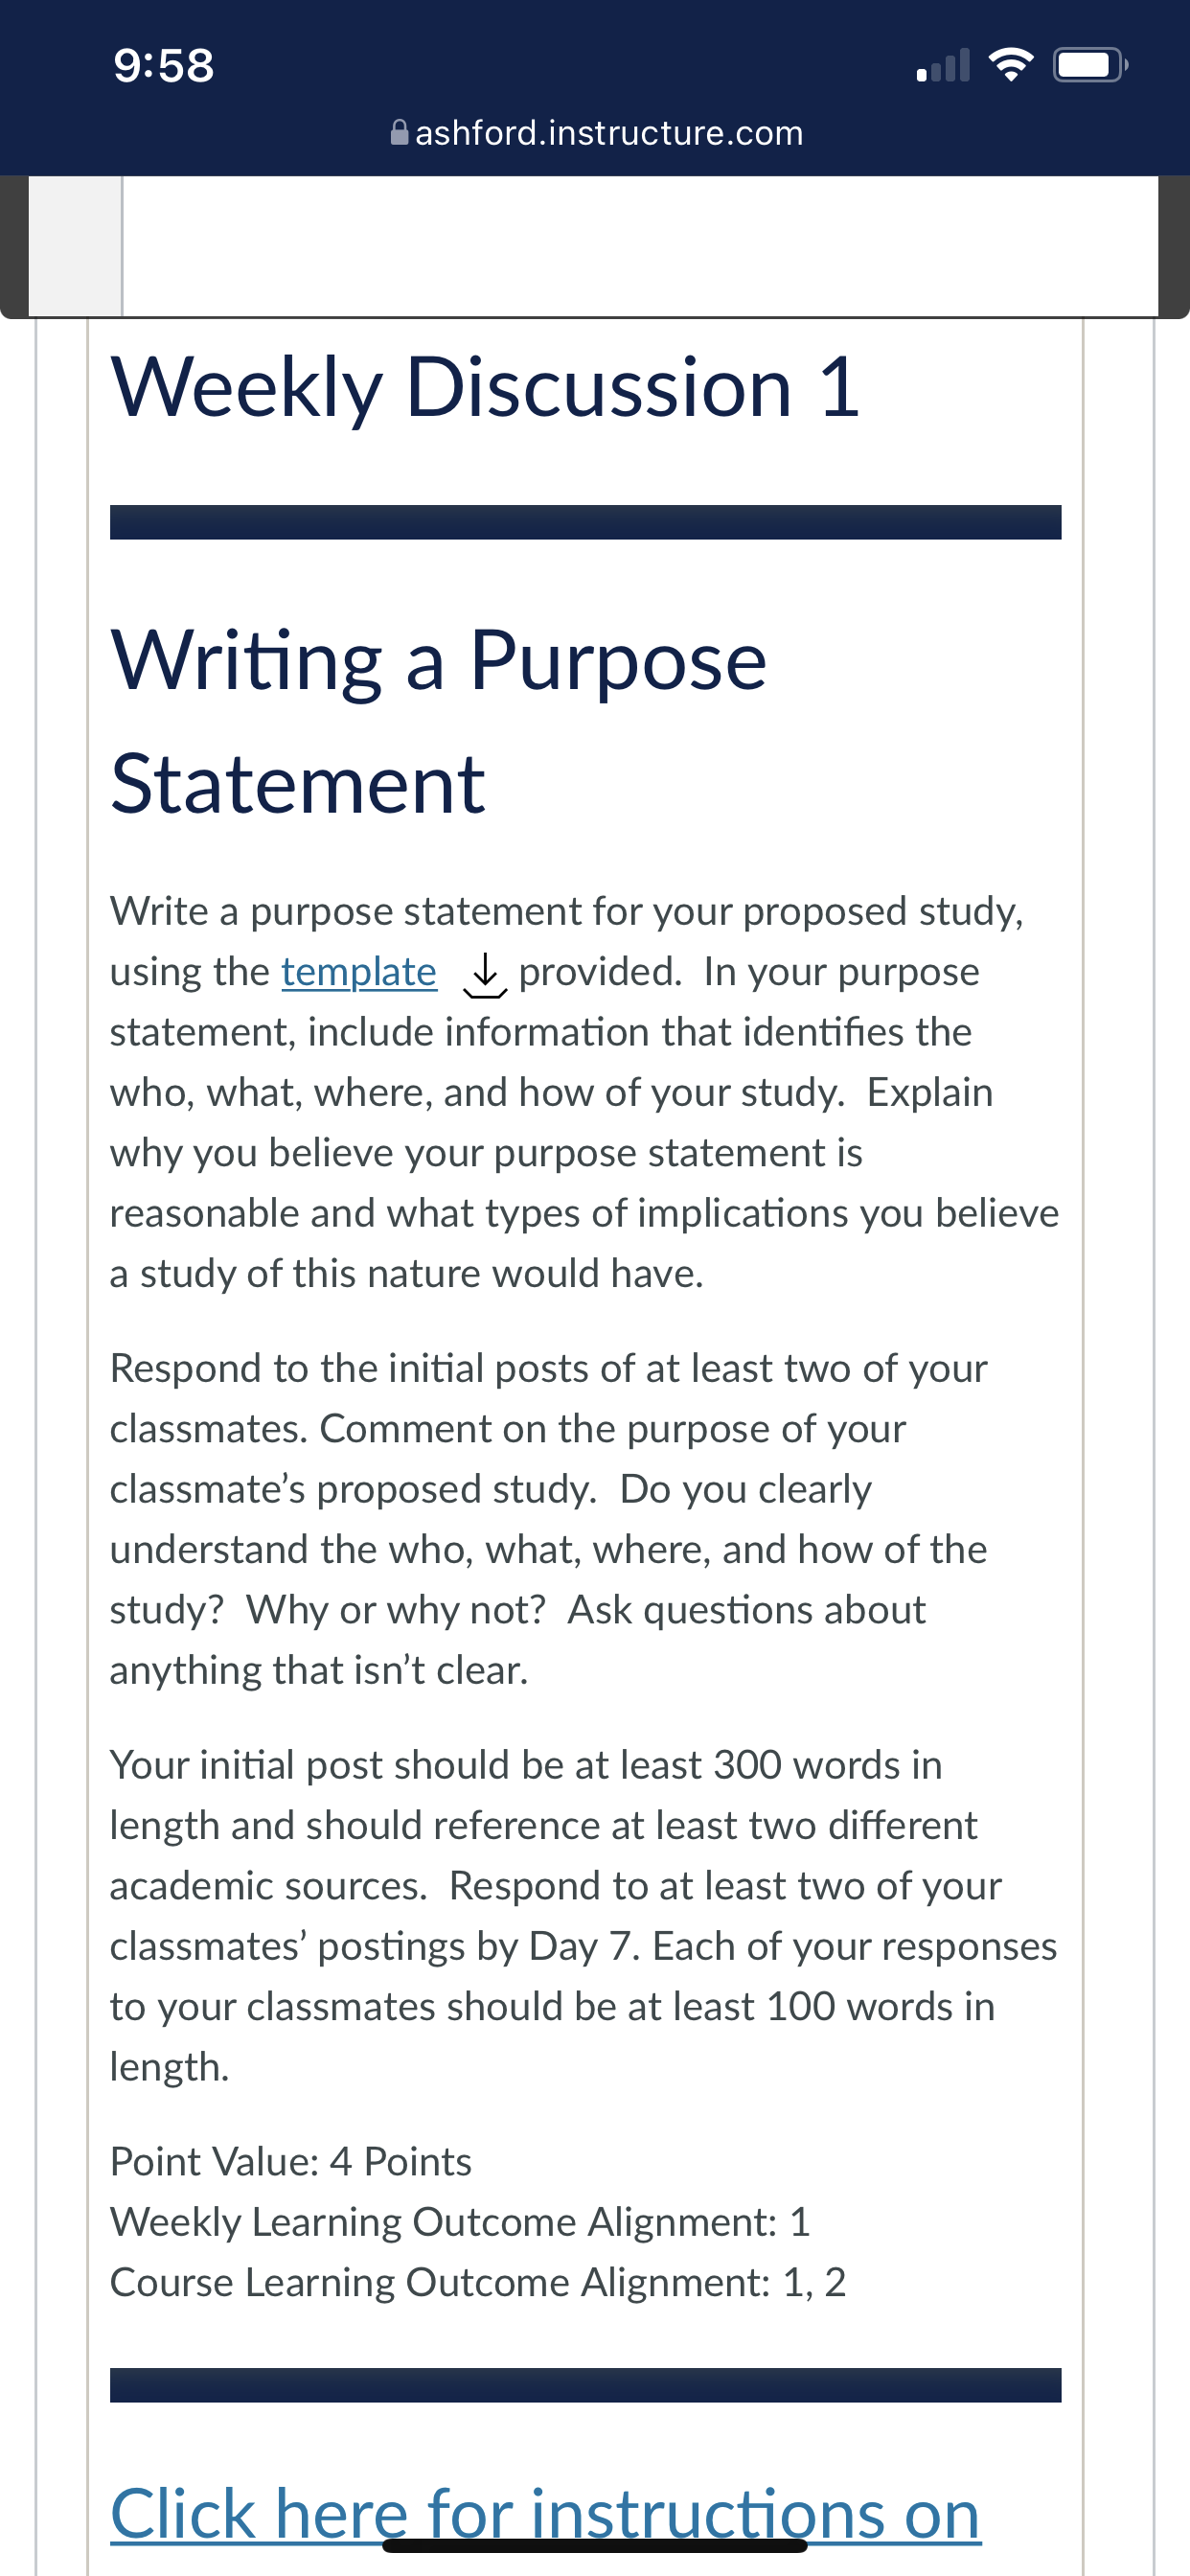Tap the Weekly Discussion 1 heading

click(x=485, y=388)
